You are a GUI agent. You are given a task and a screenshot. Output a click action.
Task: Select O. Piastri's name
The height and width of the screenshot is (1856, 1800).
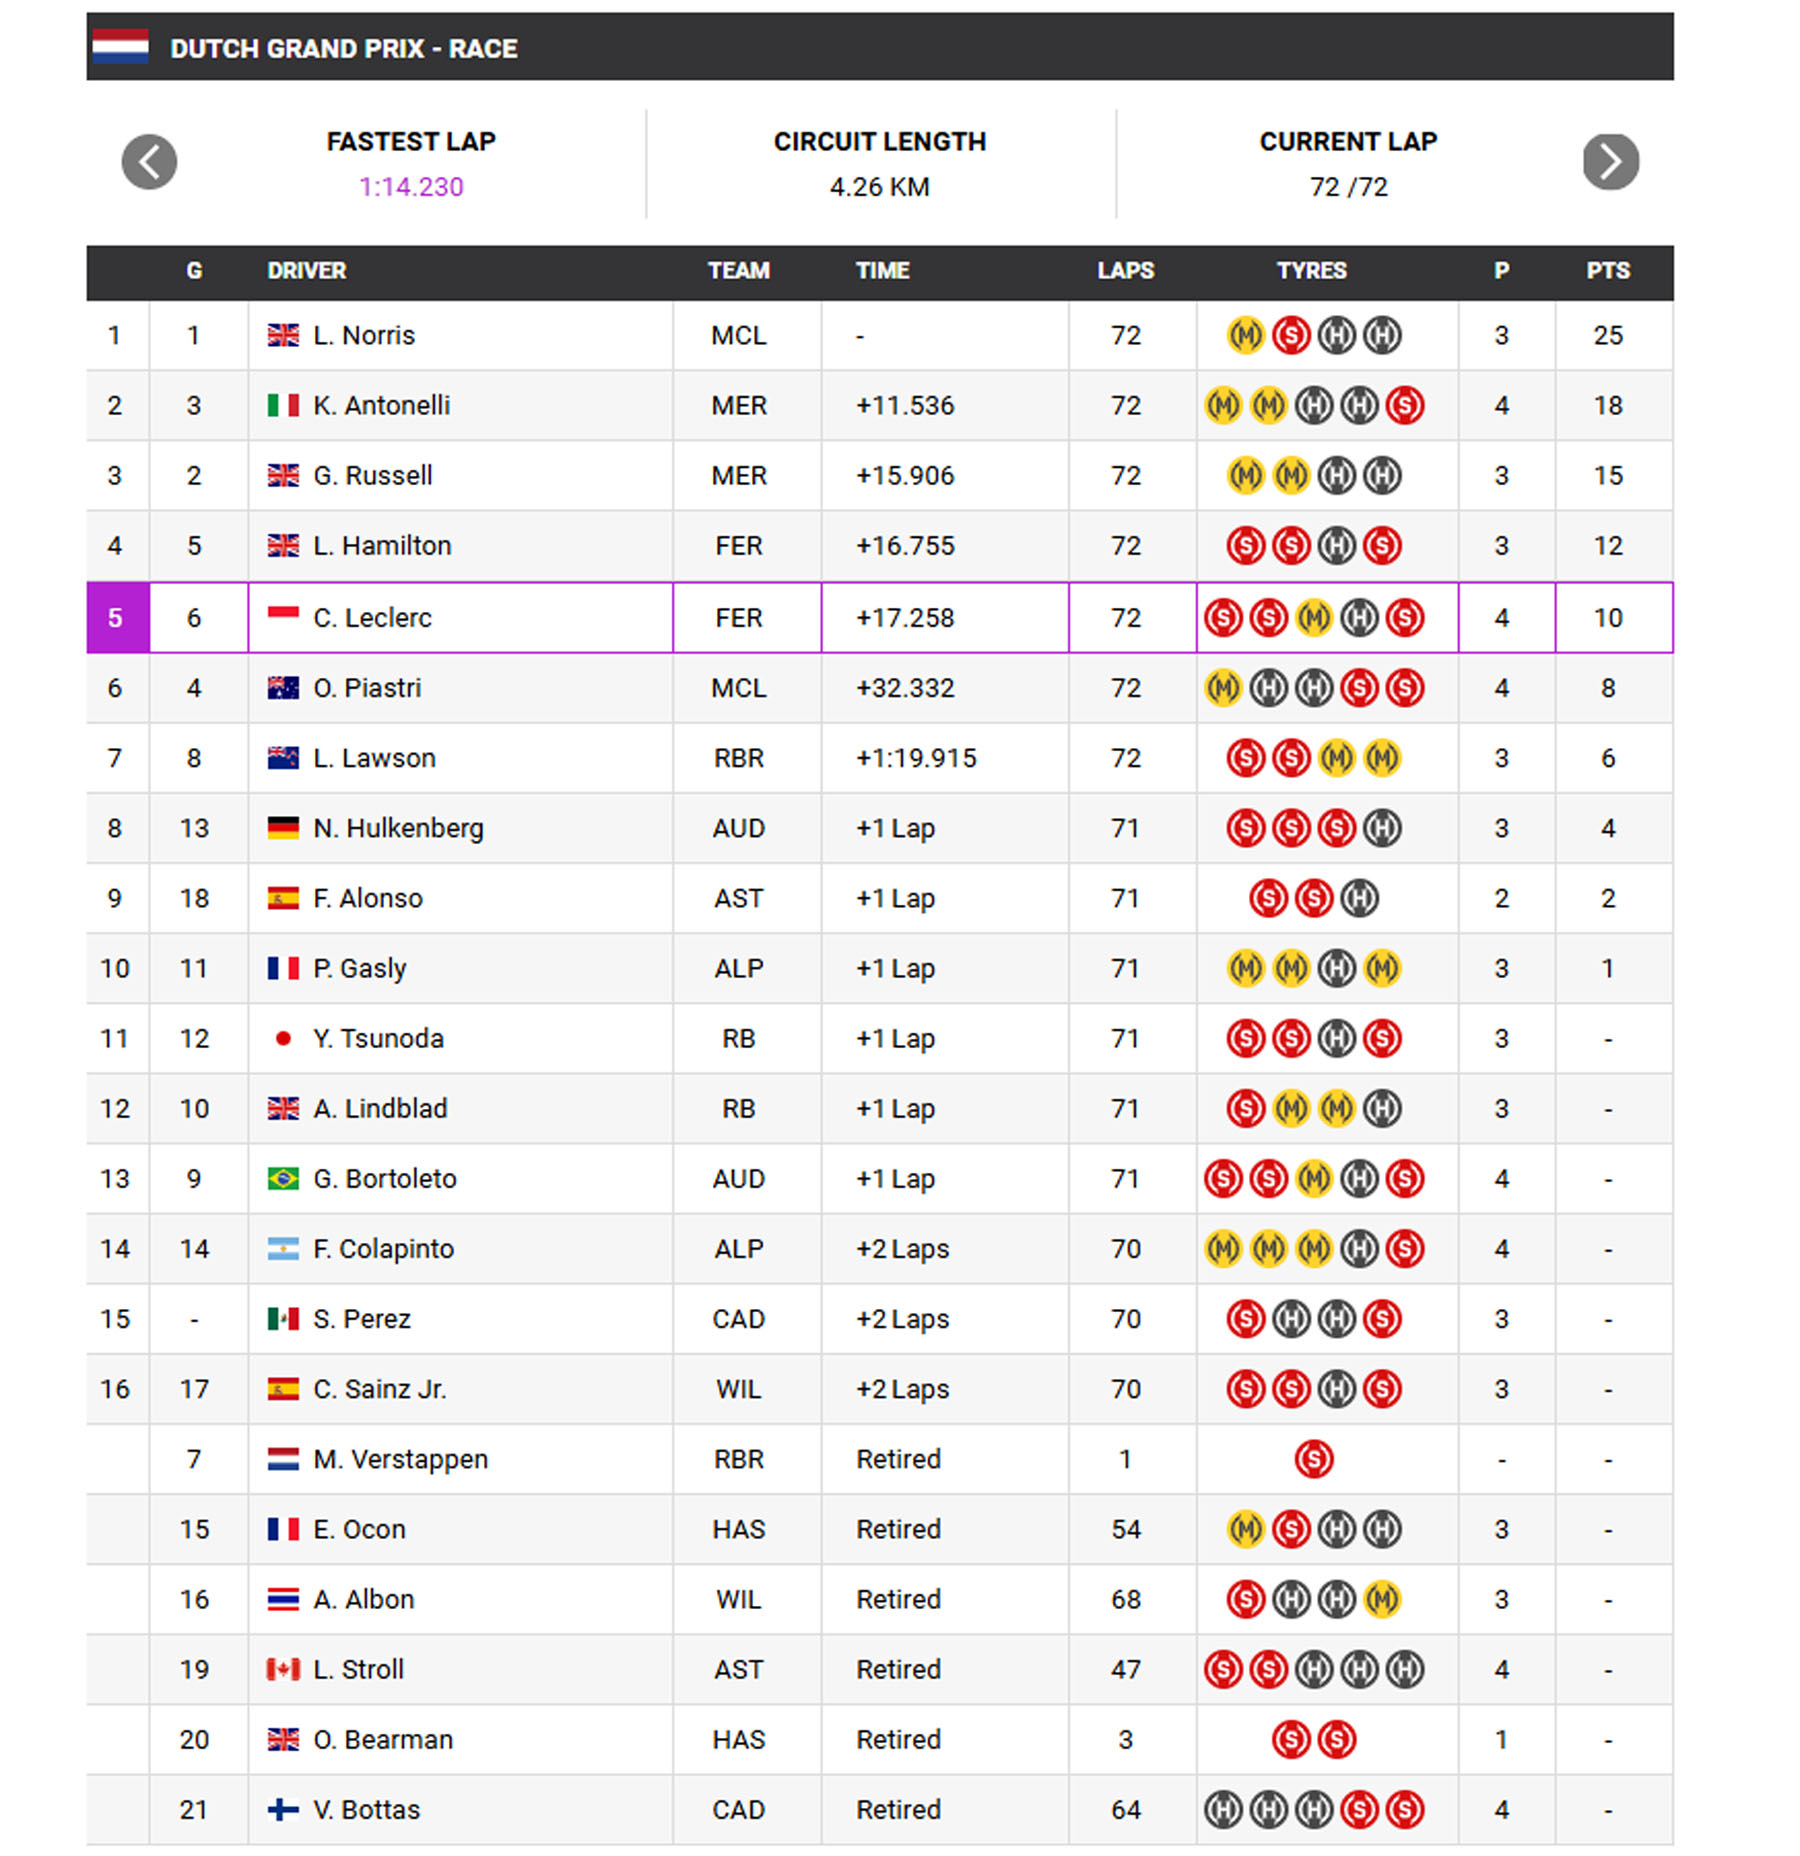pos(367,688)
